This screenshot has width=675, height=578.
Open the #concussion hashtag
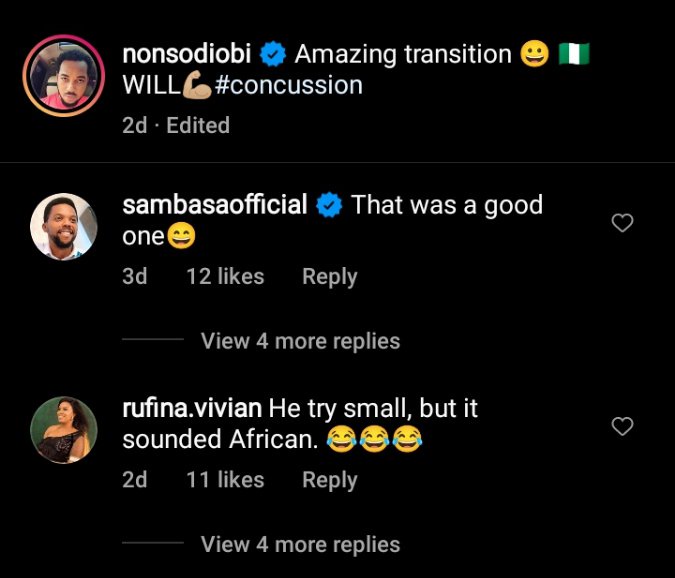point(288,85)
